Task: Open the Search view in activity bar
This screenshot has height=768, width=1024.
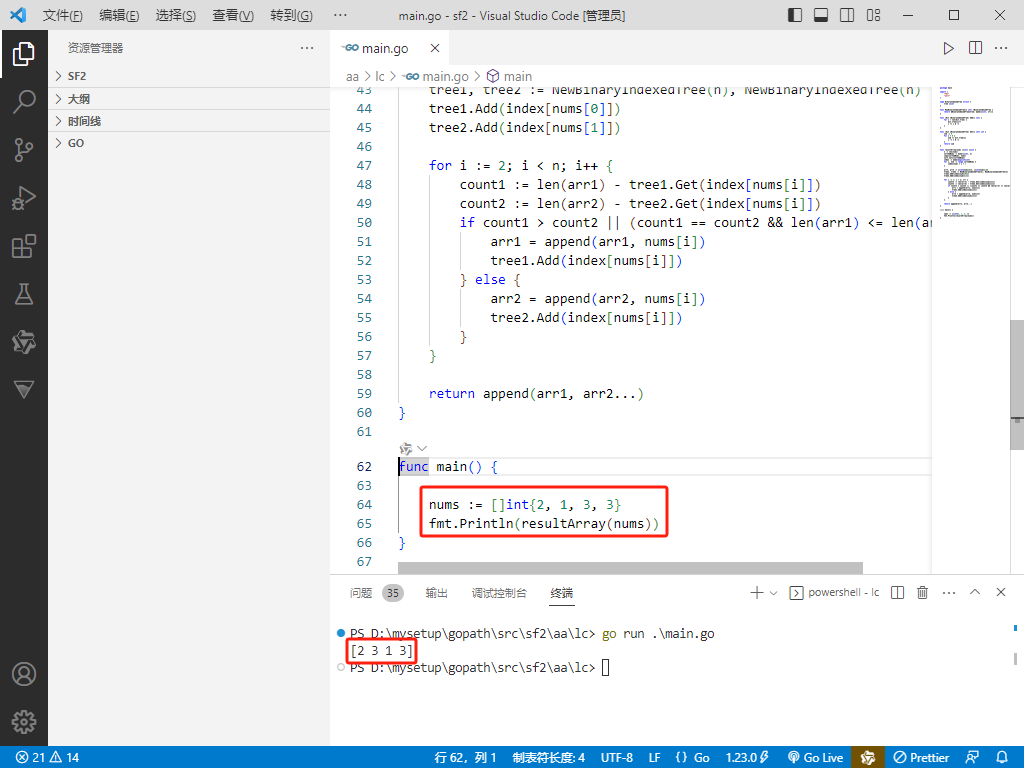Action: [x=24, y=102]
